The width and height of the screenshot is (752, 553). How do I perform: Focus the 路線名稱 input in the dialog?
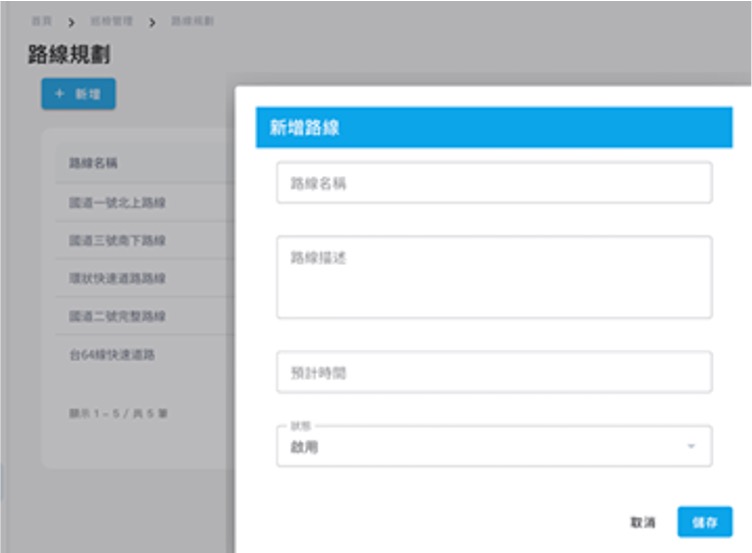[x=494, y=183]
